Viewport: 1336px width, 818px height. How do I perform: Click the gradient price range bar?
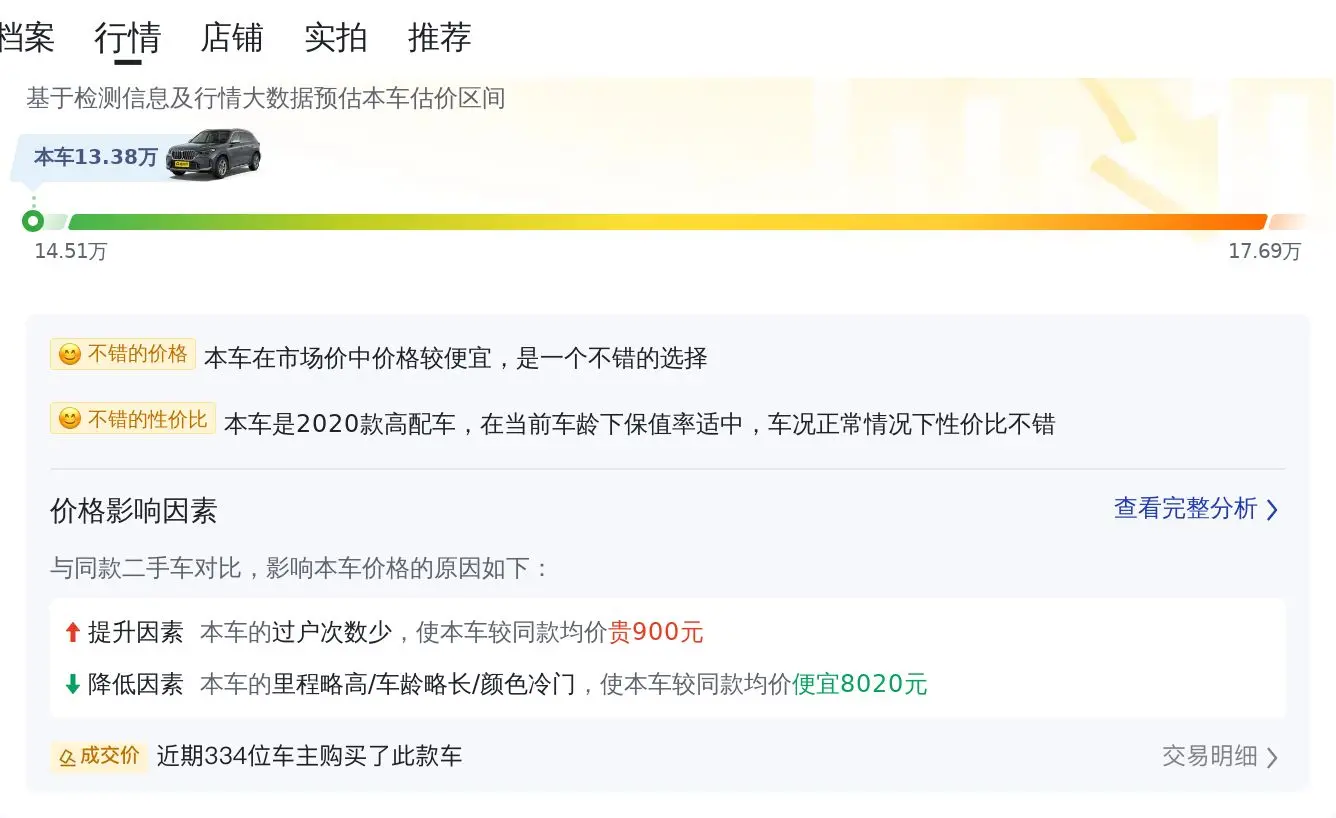pyautogui.click(x=667, y=222)
